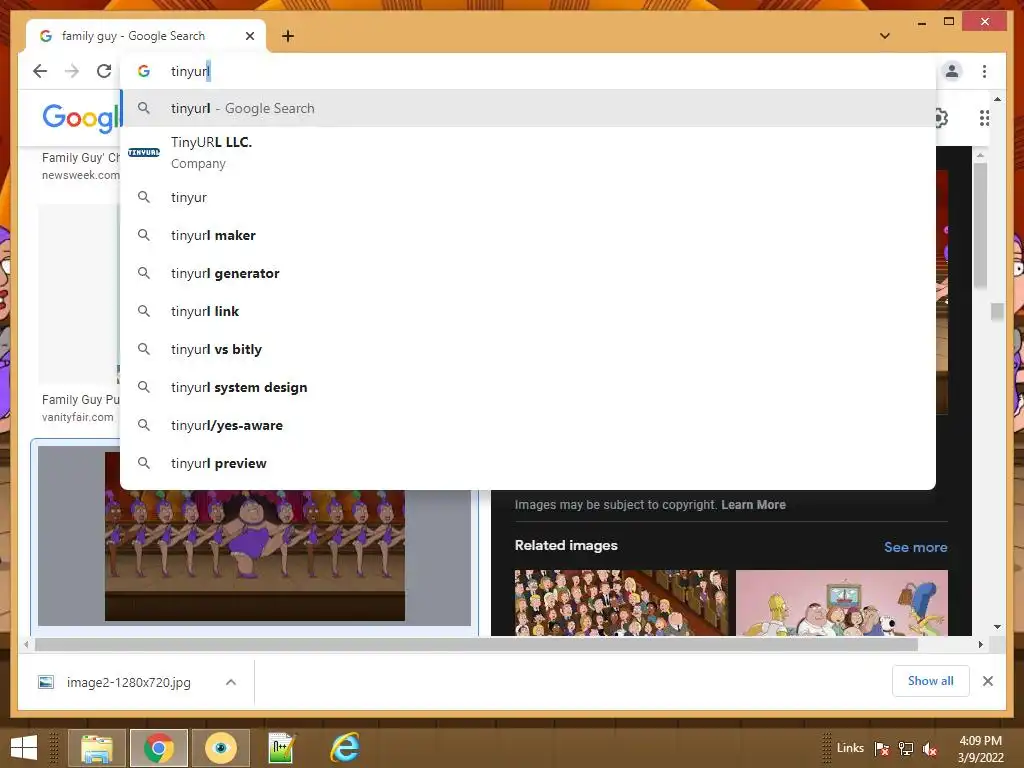Open the Chrome profile avatar icon
Image resolution: width=1024 pixels, height=768 pixels.
952,71
